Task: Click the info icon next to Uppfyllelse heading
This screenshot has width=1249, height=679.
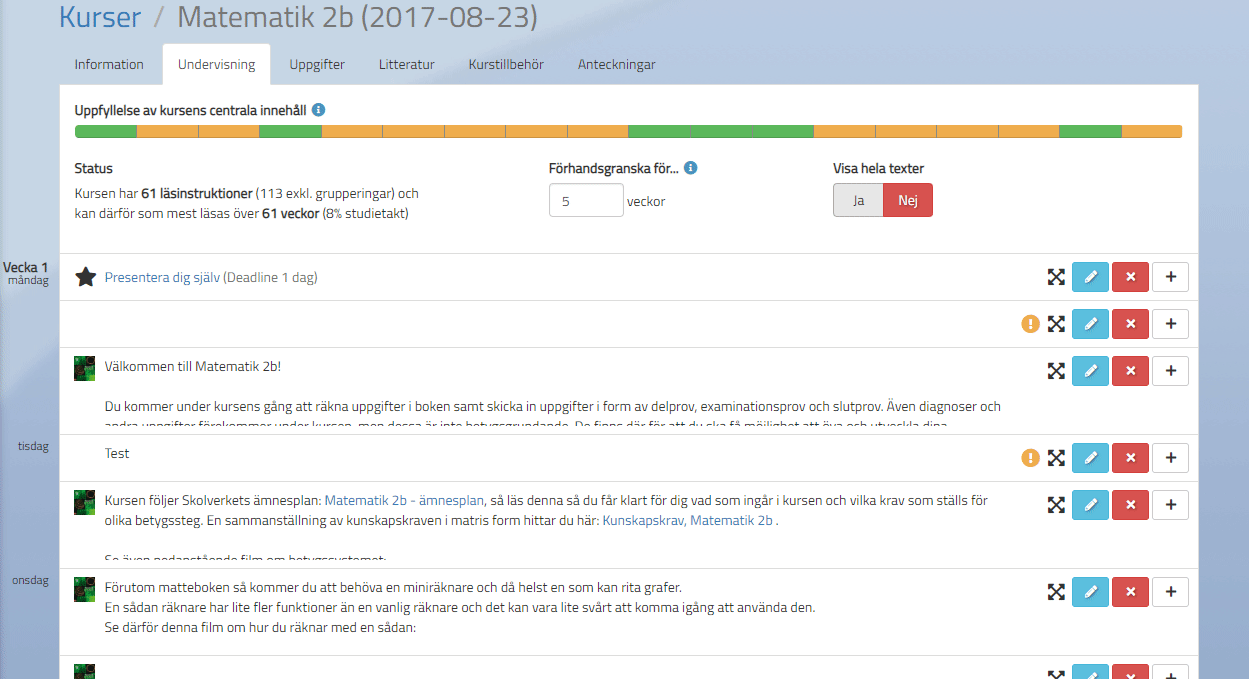Action: coord(318,109)
